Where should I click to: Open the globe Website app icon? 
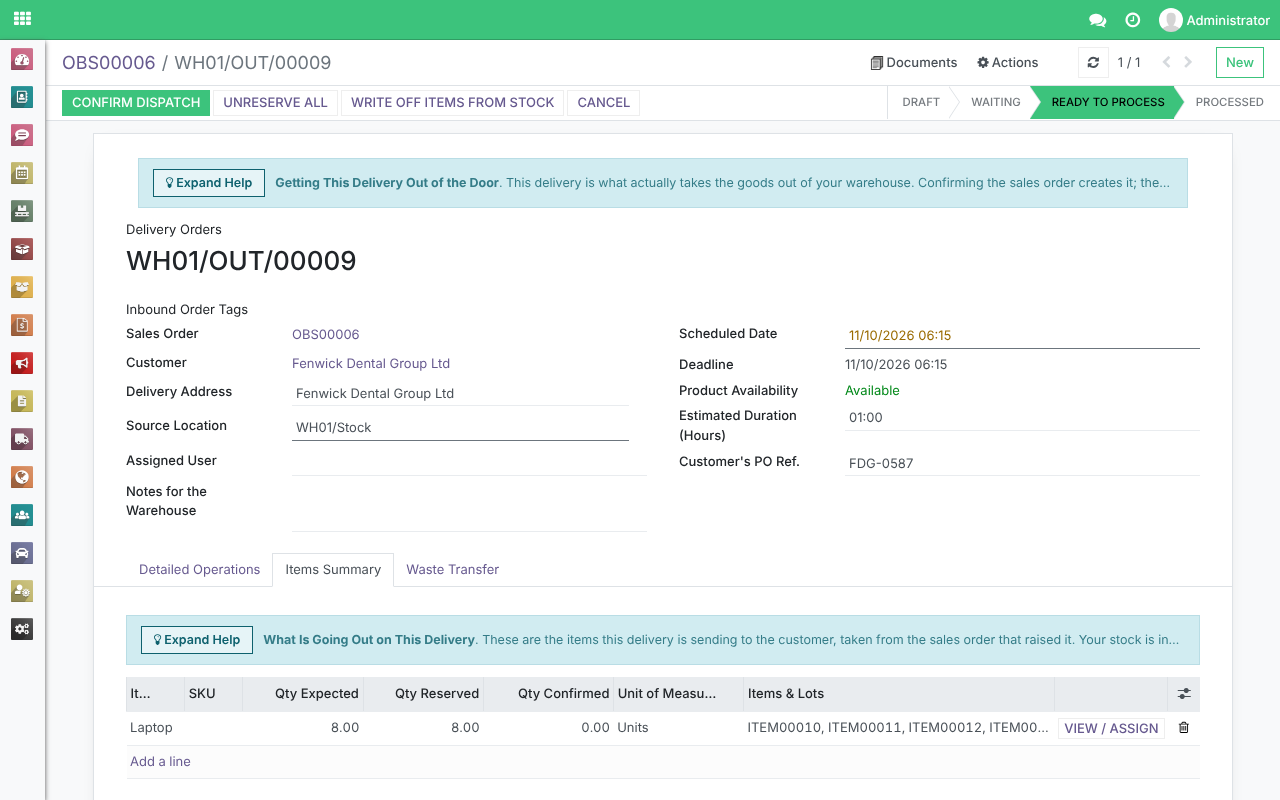pos(22,477)
